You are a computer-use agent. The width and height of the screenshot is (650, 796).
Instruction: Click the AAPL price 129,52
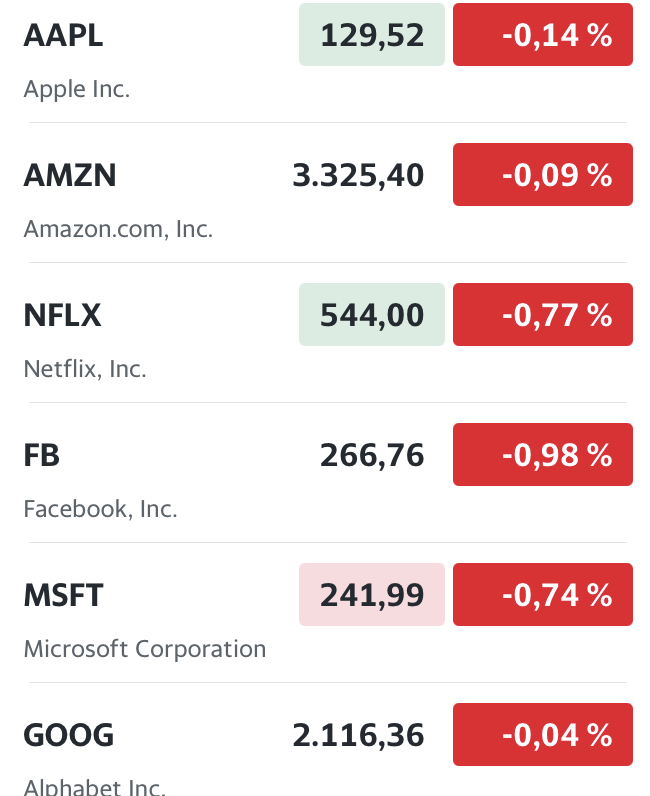tap(372, 36)
